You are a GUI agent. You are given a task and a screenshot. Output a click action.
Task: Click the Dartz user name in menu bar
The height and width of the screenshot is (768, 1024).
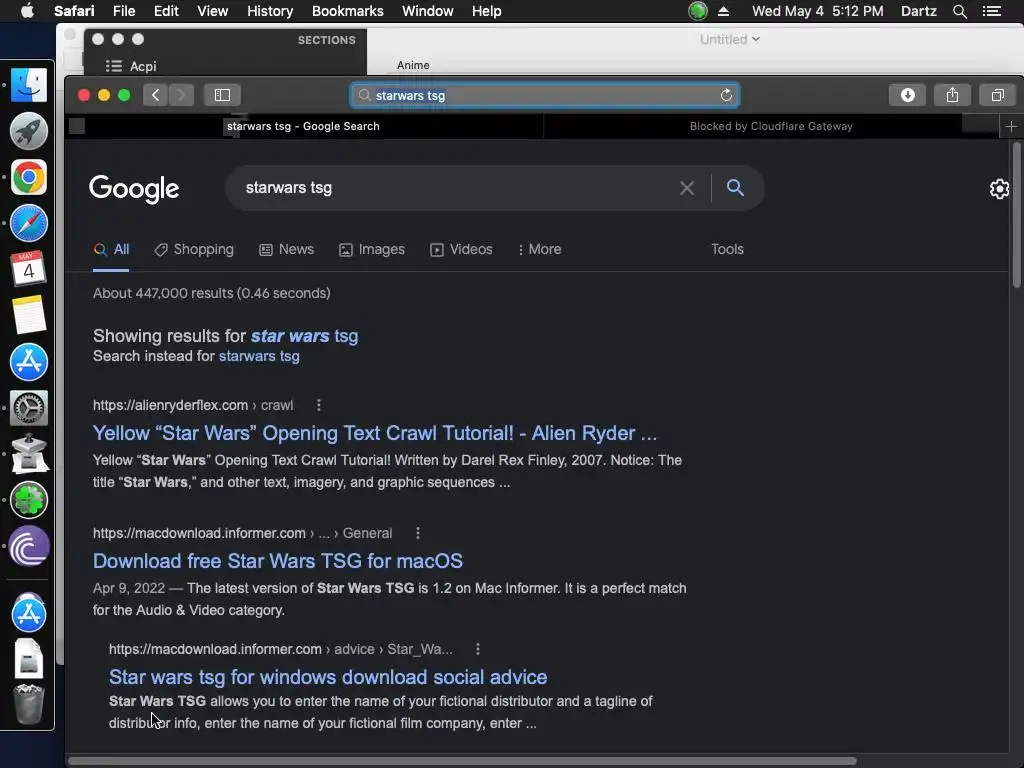(918, 11)
